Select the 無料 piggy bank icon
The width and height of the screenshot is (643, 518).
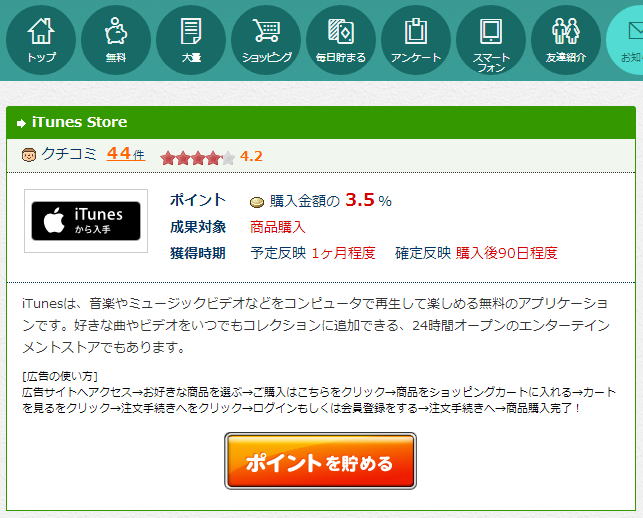(116, 40)
